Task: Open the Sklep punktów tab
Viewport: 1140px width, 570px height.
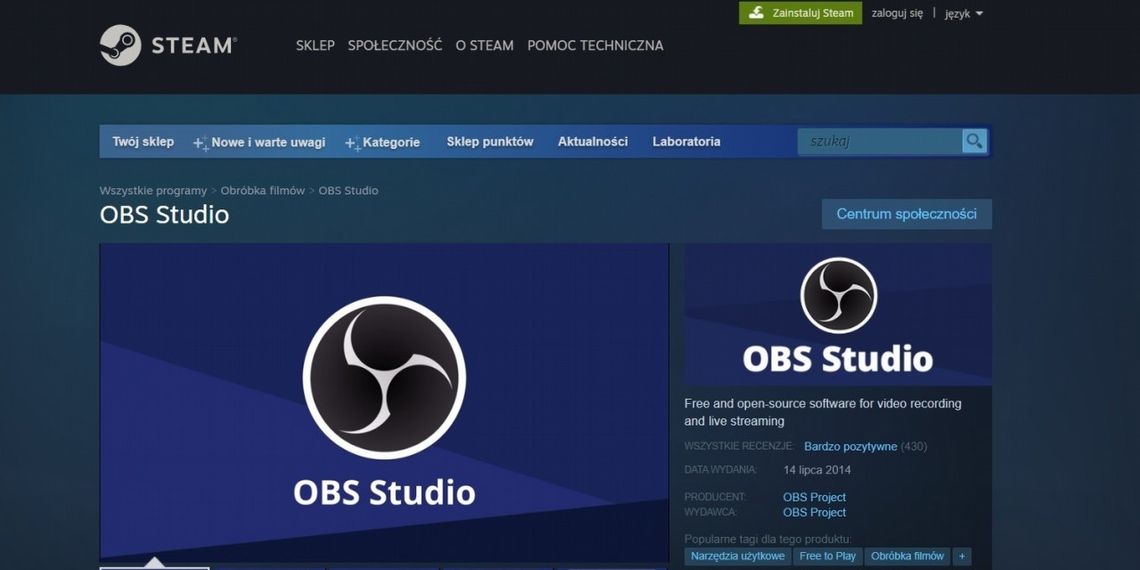Action: [490, 142]
